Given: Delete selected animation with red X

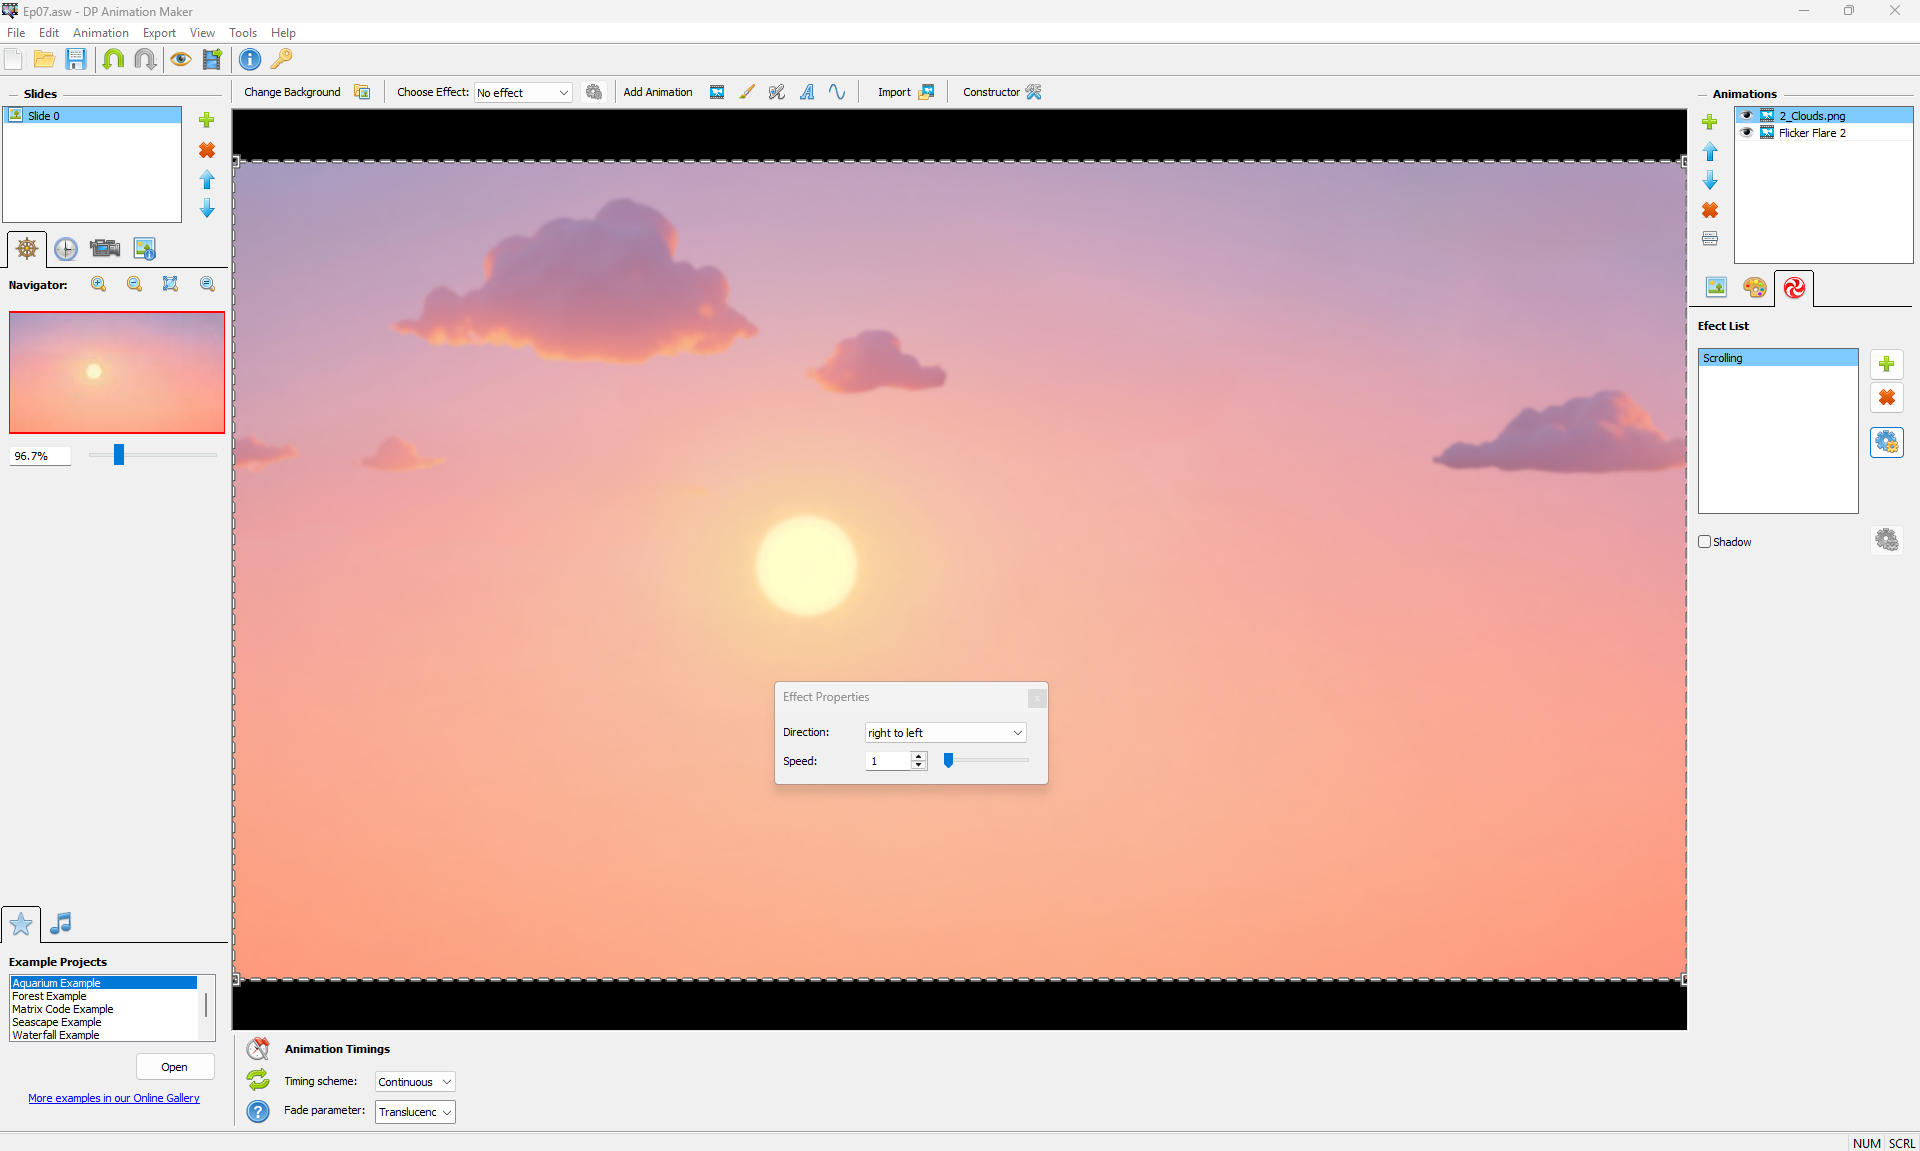Looking at the screenshot, I should (x=1710, y=210).
